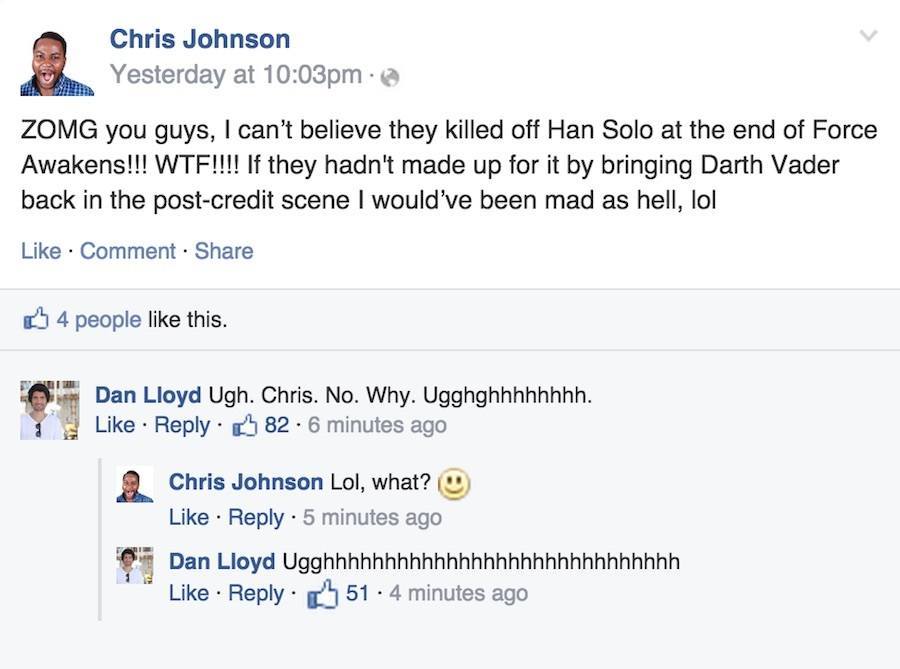
Task: Click Dan Lloyd's comment avatar
Action: click(49, 406)
